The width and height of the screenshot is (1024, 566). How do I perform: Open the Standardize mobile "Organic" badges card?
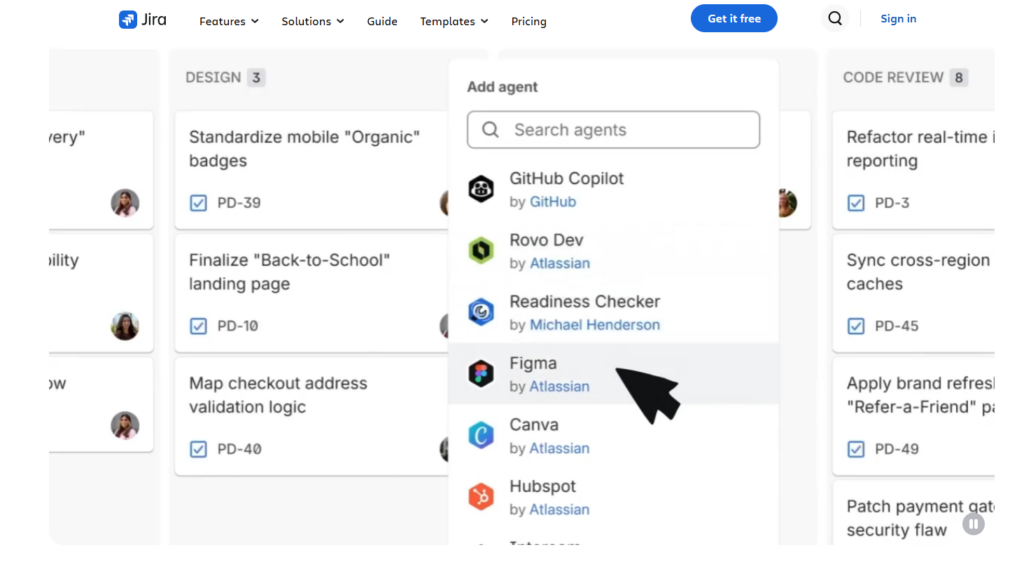(312, 170)
